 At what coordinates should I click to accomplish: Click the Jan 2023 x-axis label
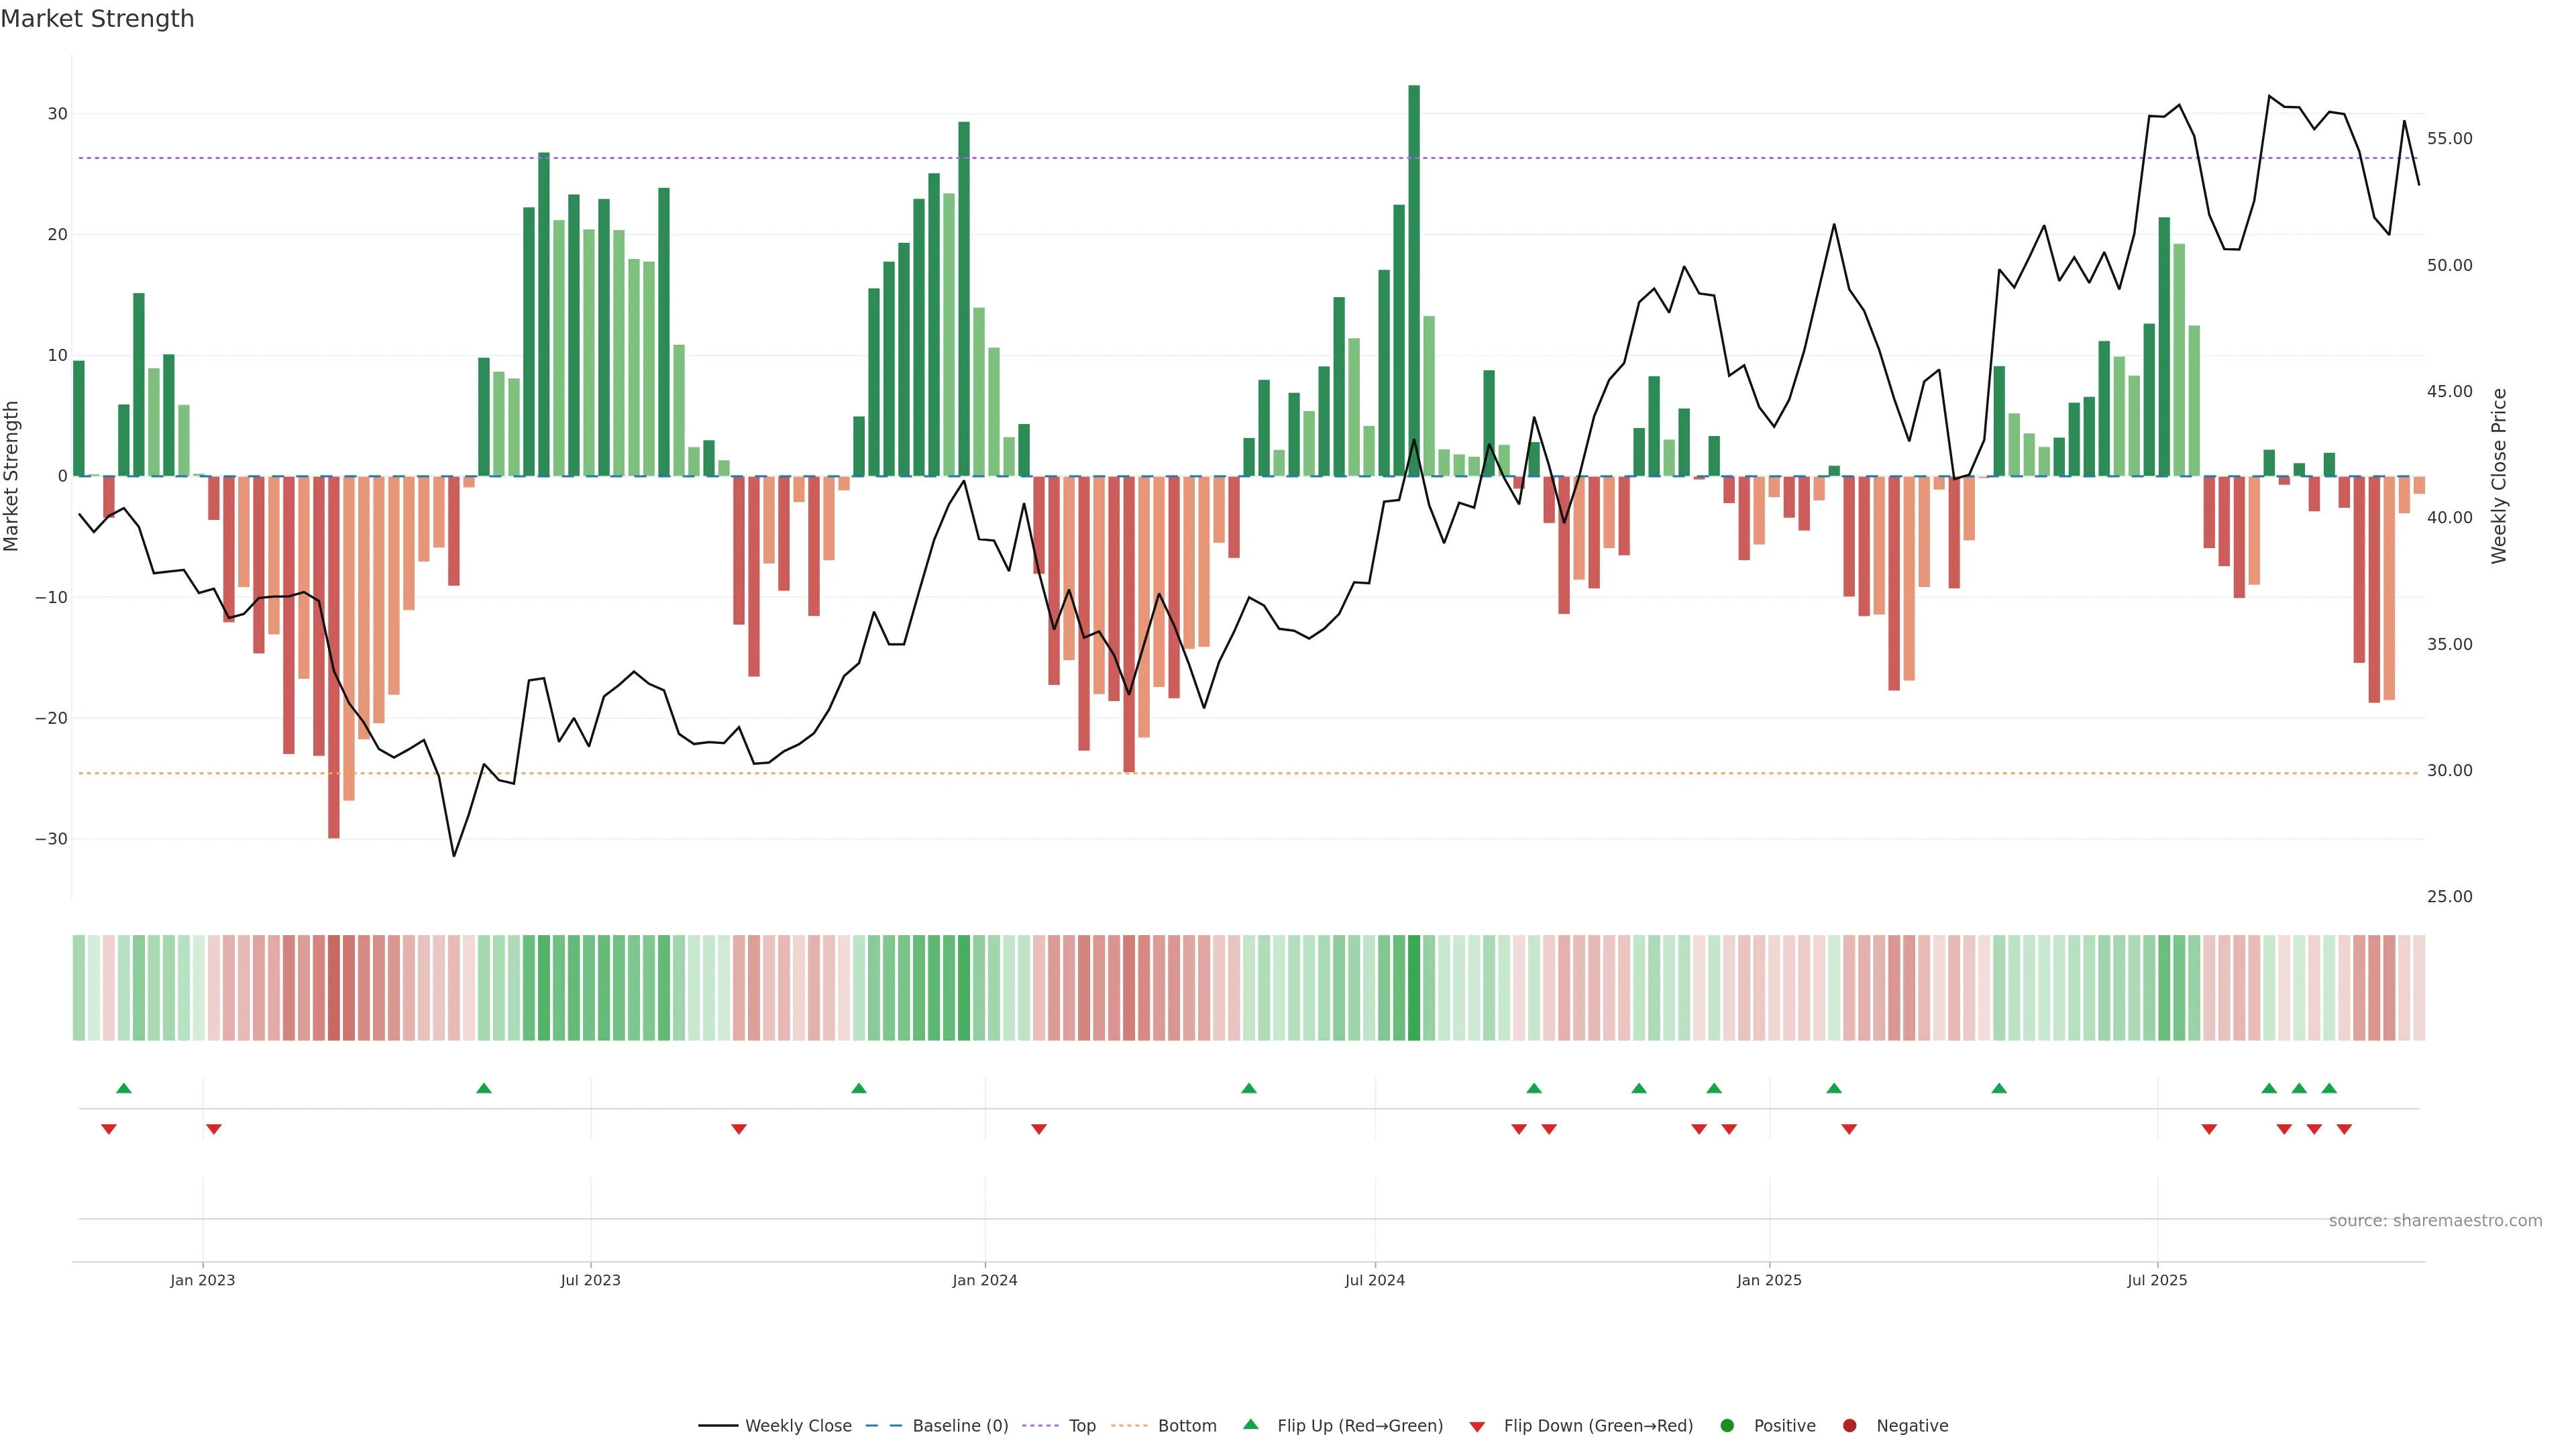[203, 1280]
